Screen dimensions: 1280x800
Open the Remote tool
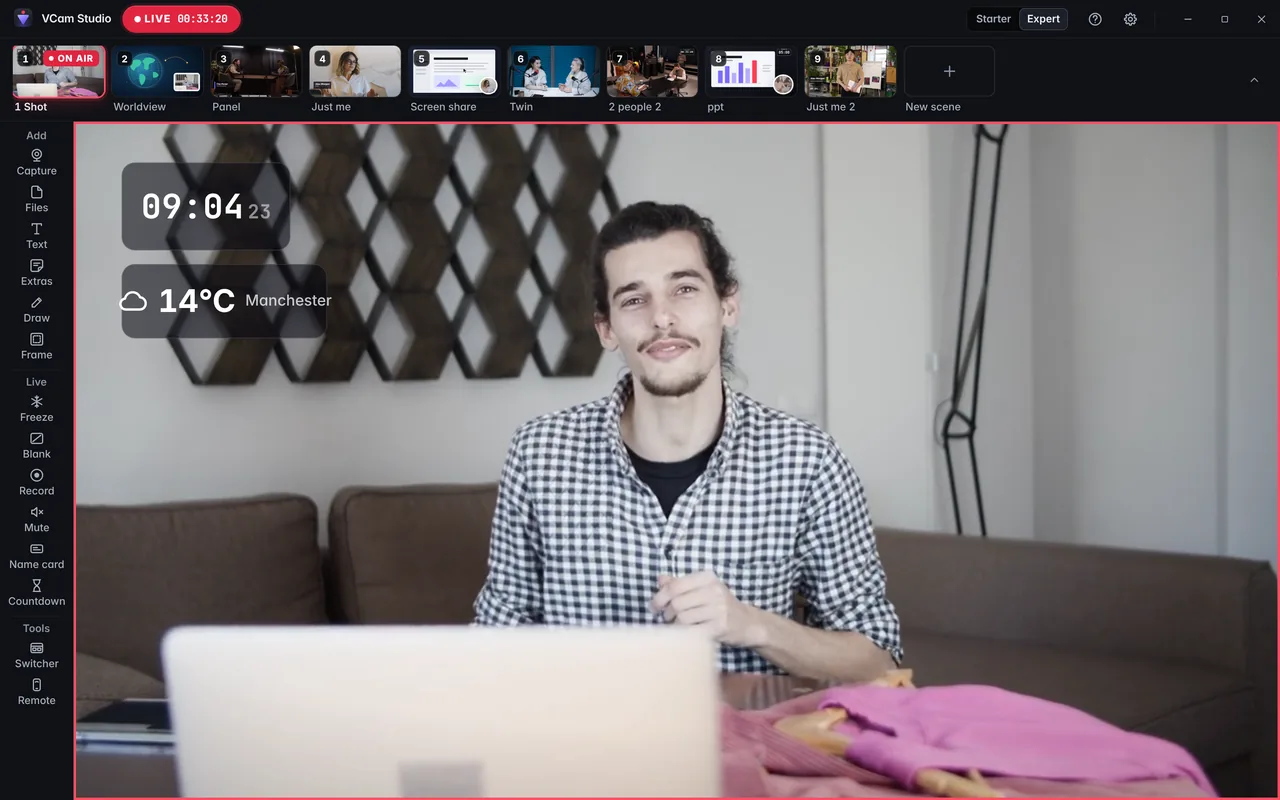tap(36, 693)
